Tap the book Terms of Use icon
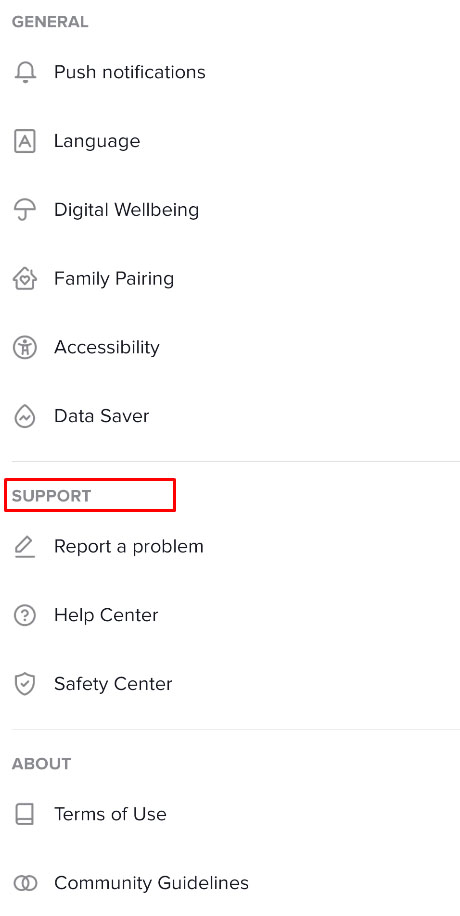This screenshot has height=916, width=460. (25, 814)
